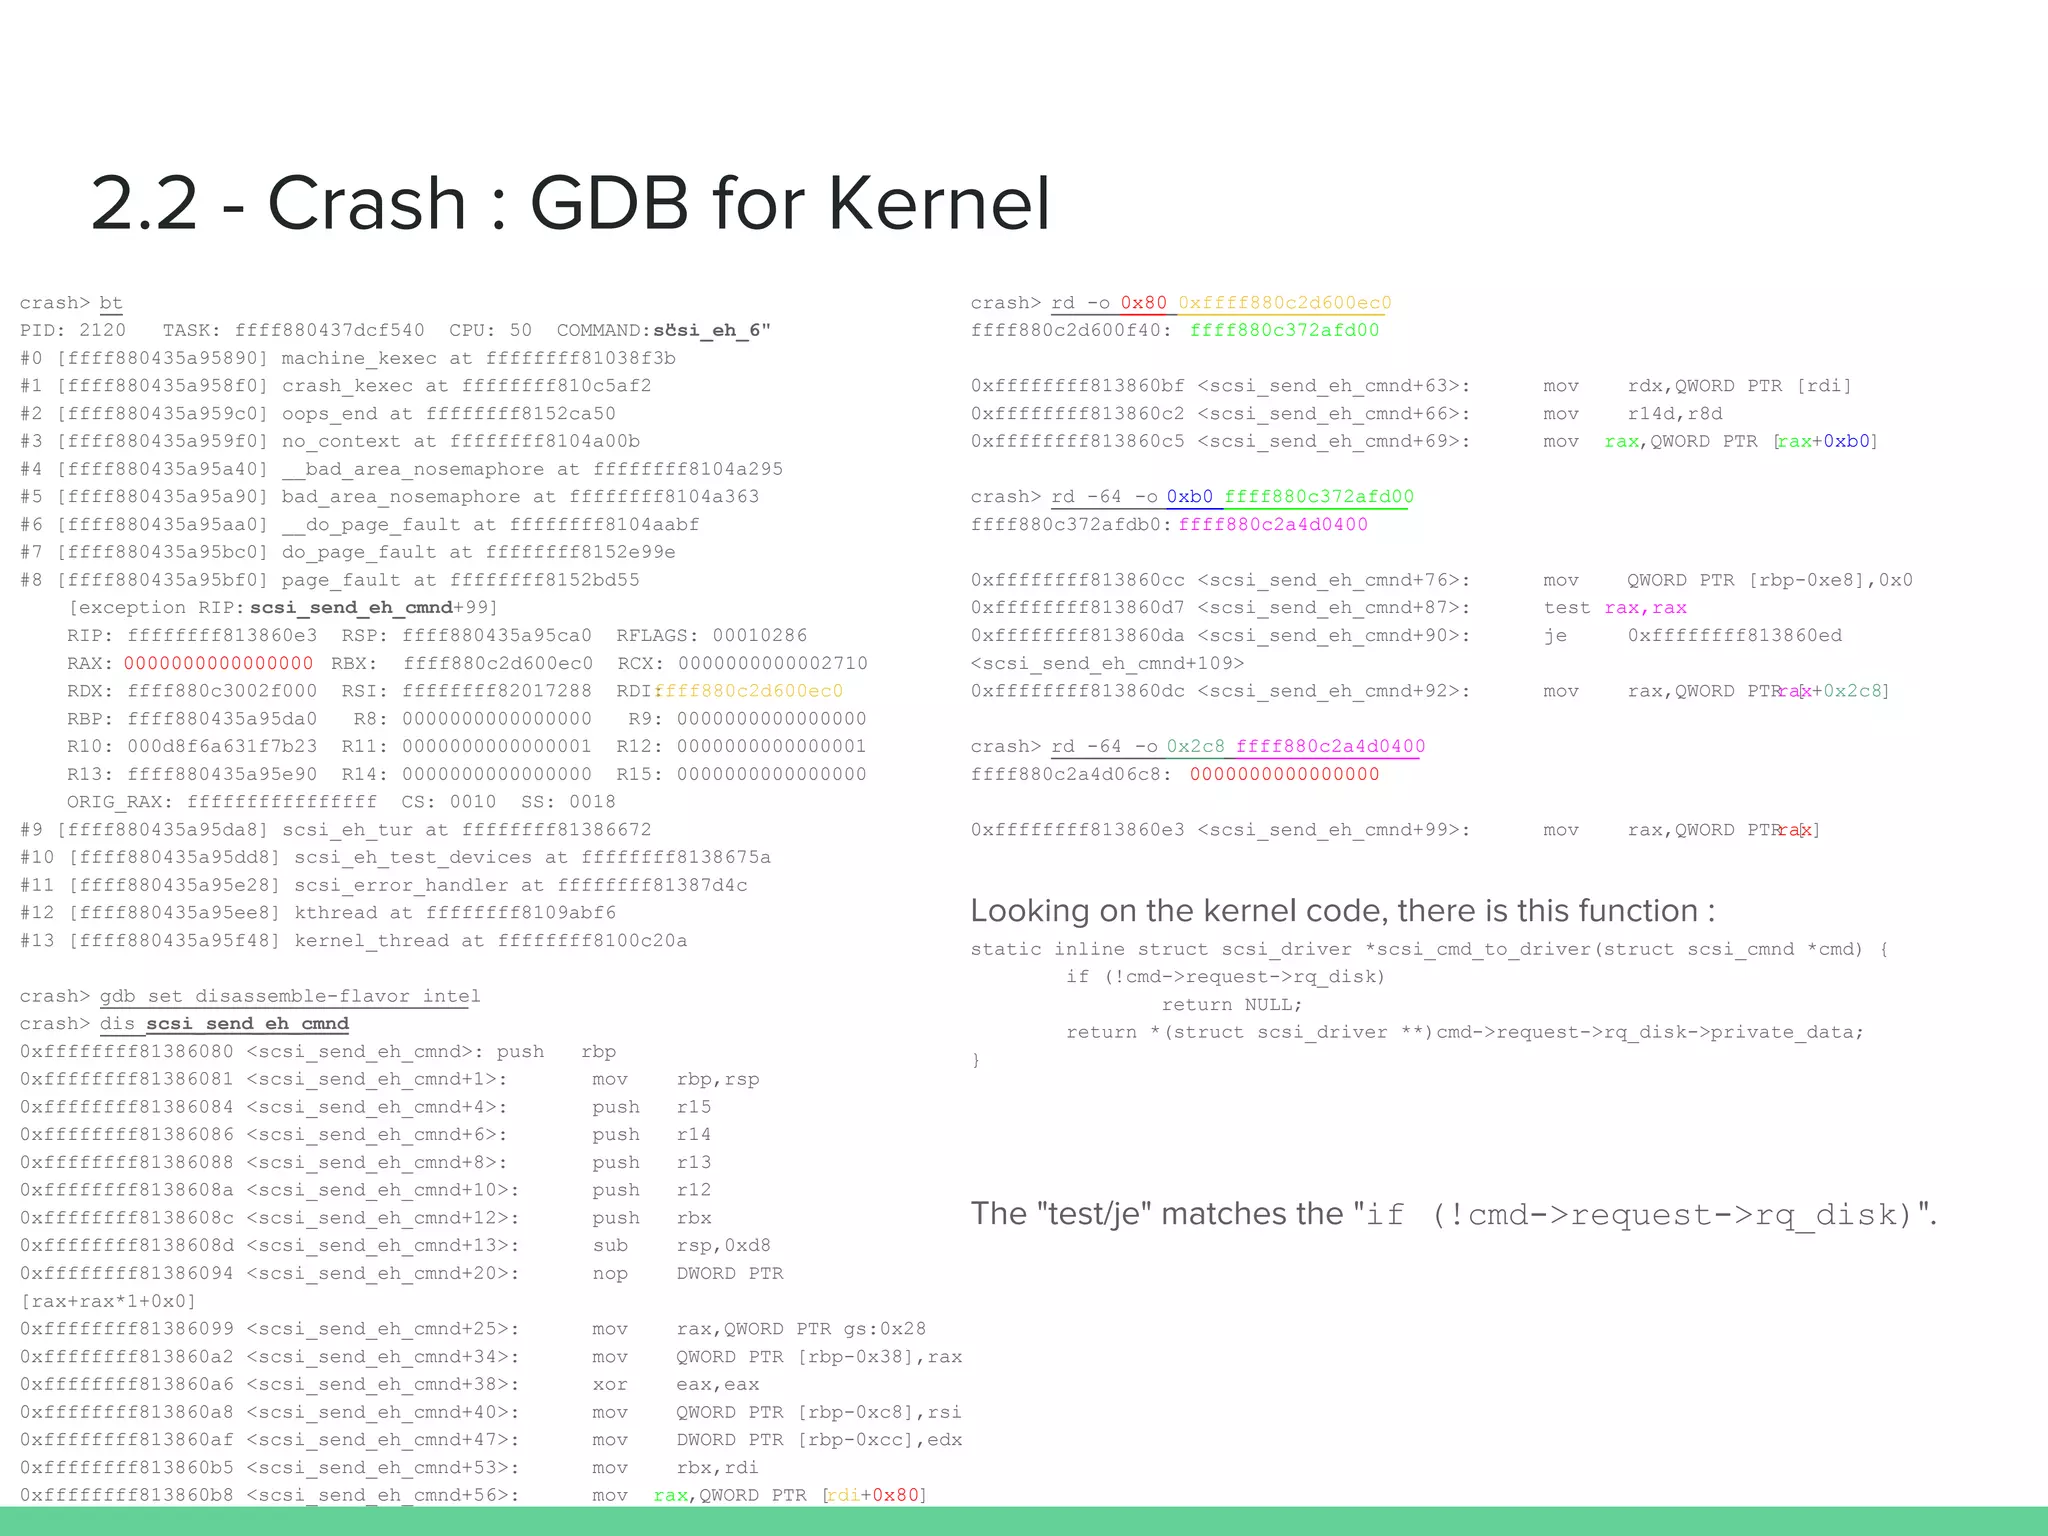Click the '#1 crash_kexec' backtrace line

click(x=336, y=386)
